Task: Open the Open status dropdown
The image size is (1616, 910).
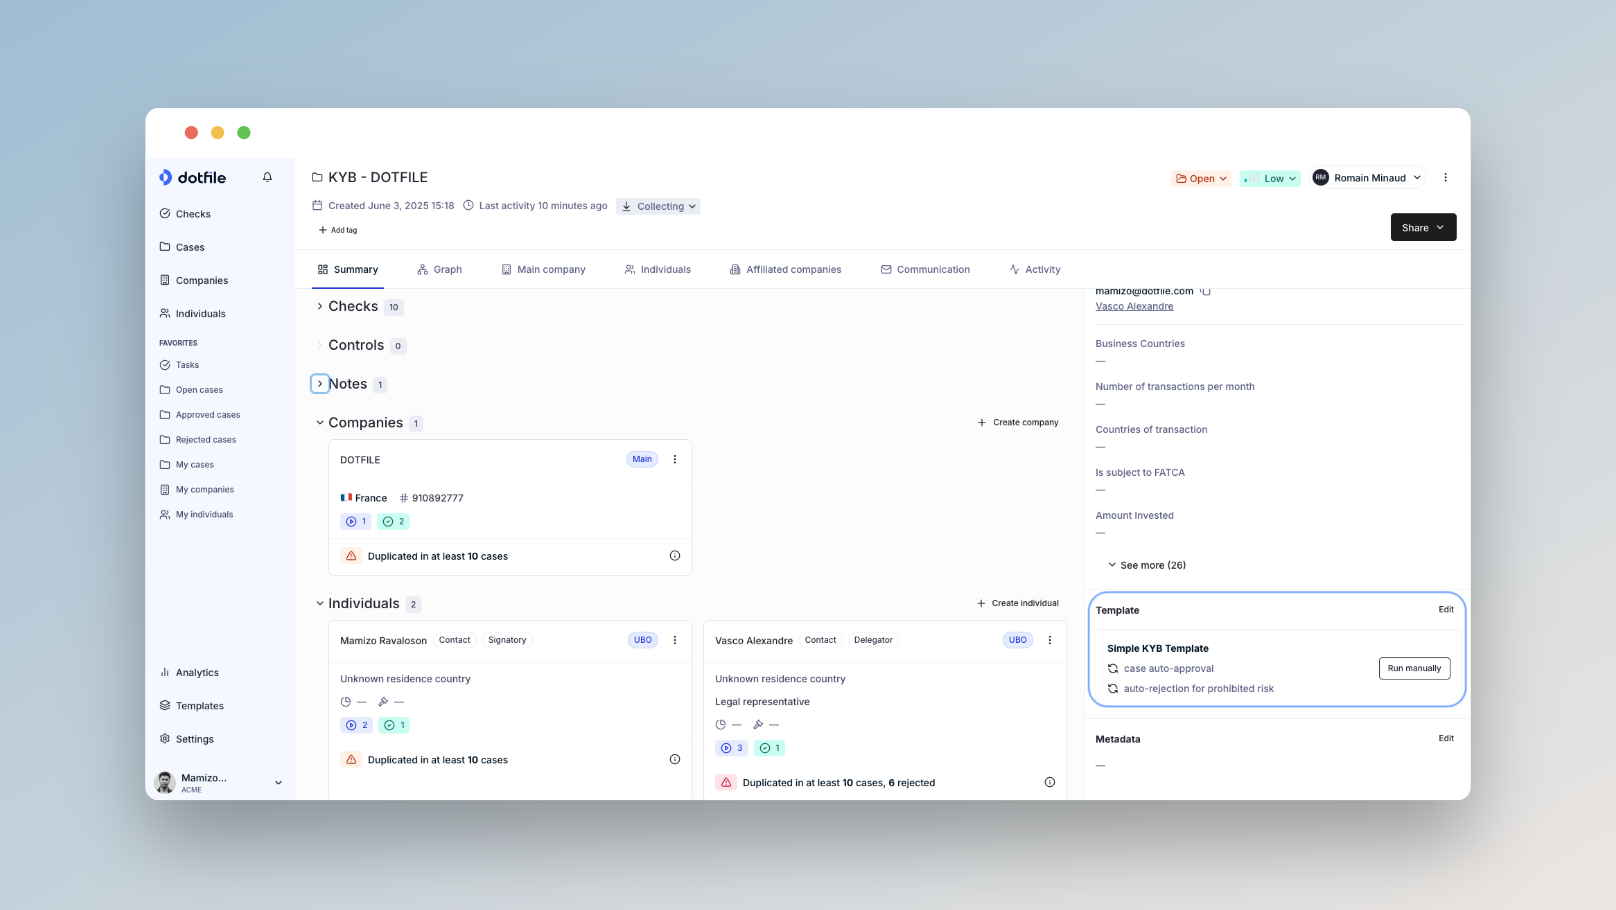Action: click(1201, 178)
